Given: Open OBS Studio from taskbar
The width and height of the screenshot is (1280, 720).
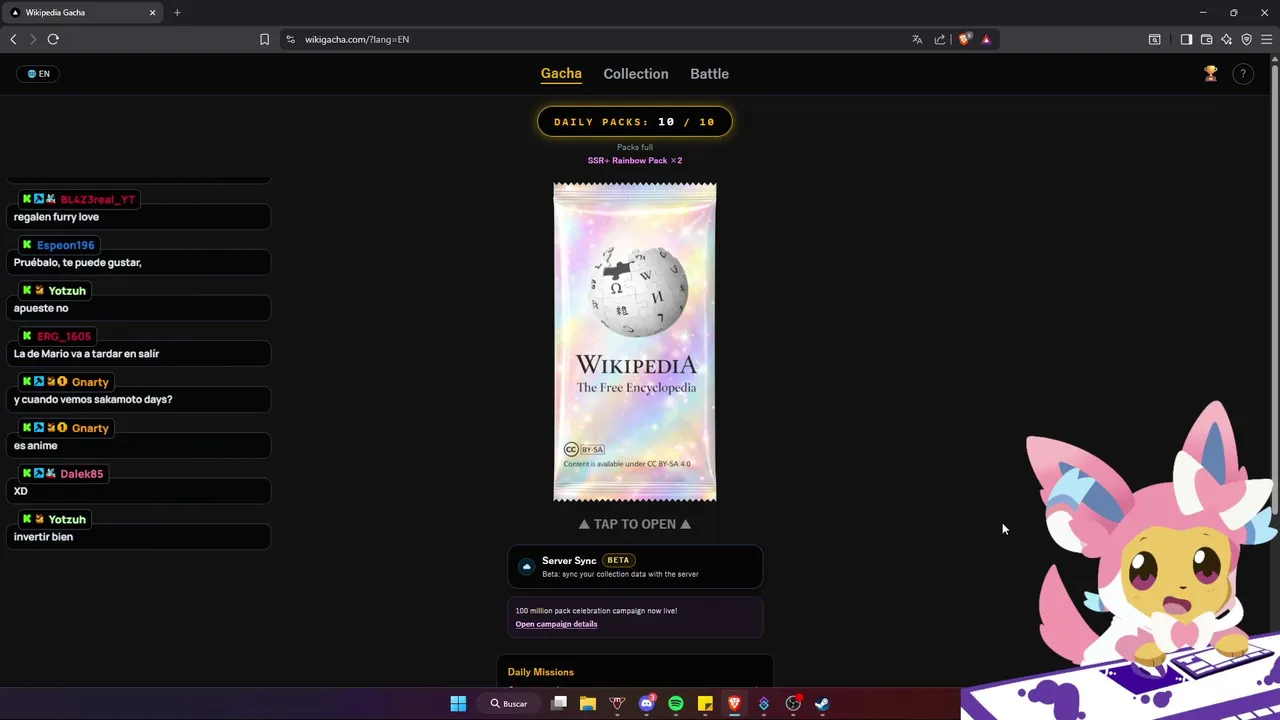Looking at the screenshot, I should tap(793, 704).
